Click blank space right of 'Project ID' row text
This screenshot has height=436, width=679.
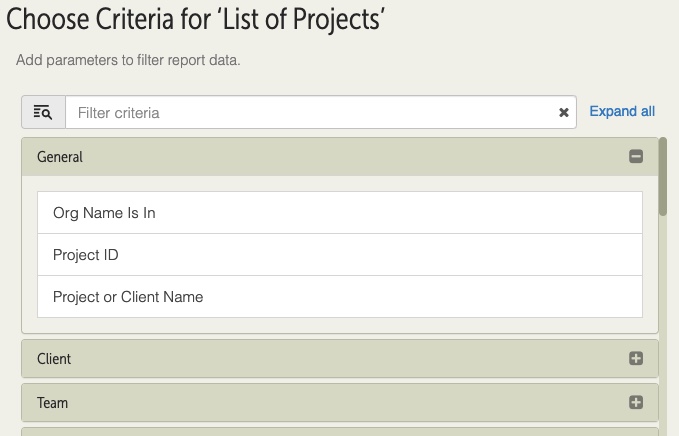coord(381,255)
